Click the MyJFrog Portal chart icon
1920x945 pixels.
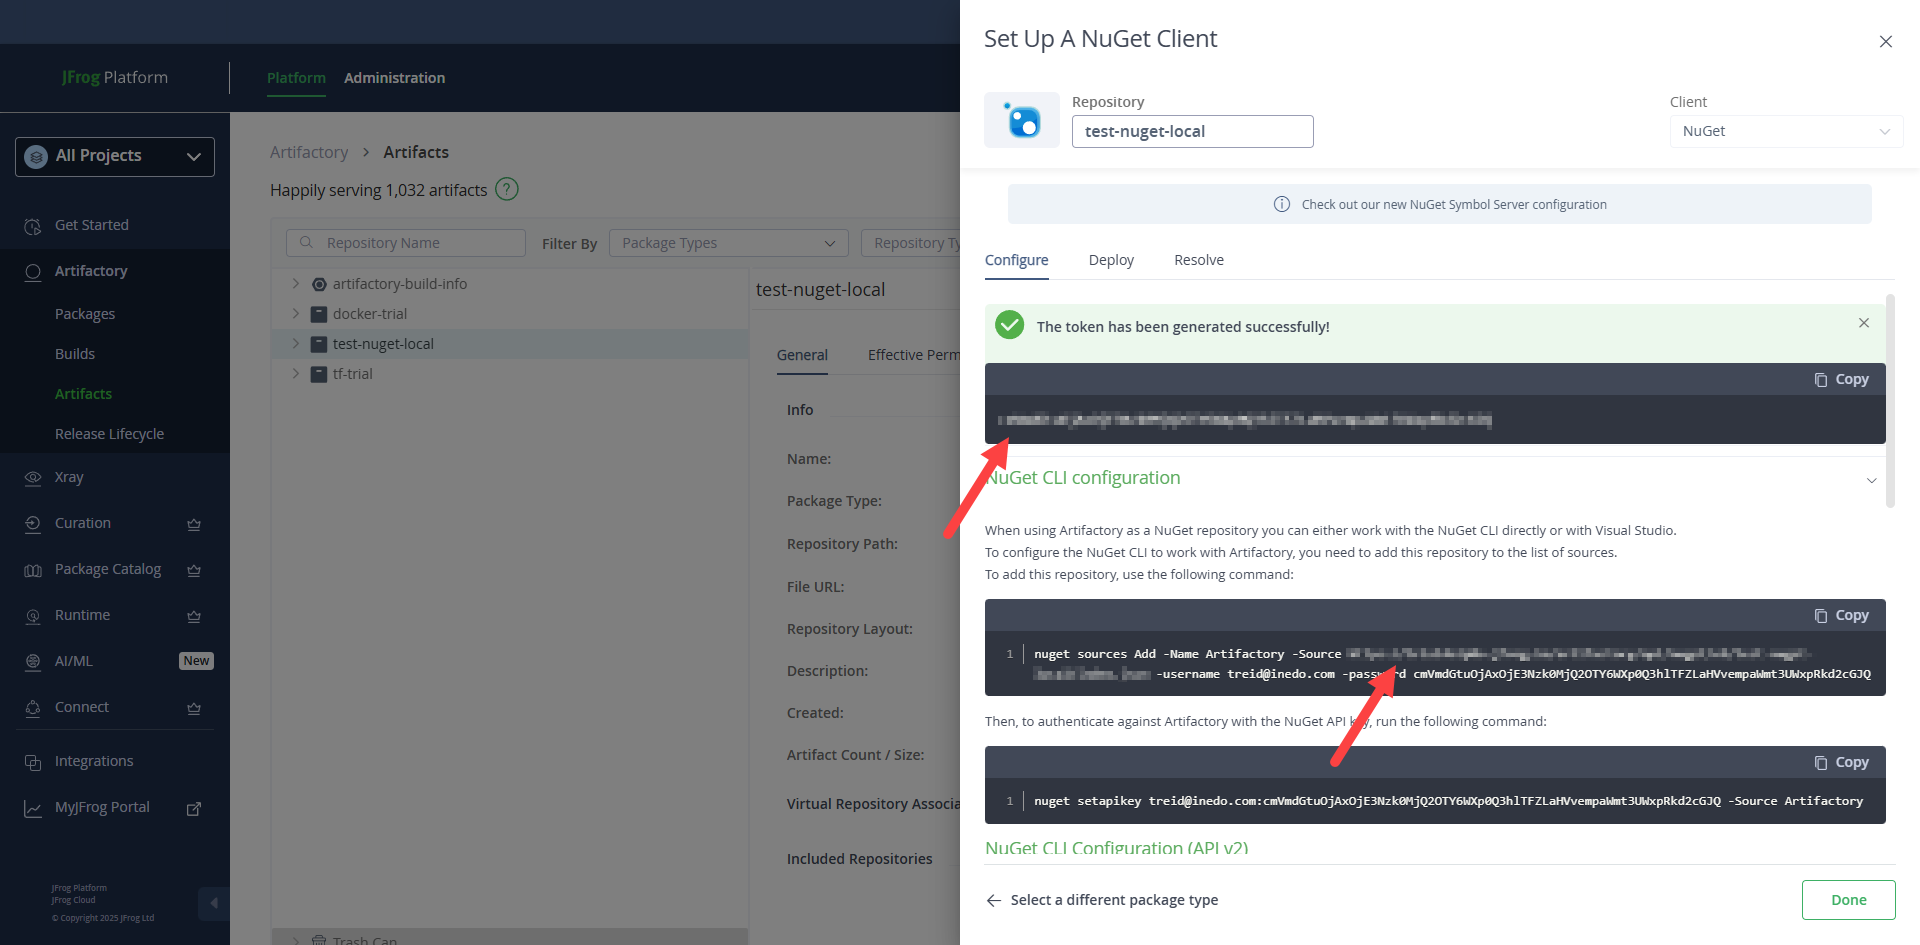[x=33, y=808]
